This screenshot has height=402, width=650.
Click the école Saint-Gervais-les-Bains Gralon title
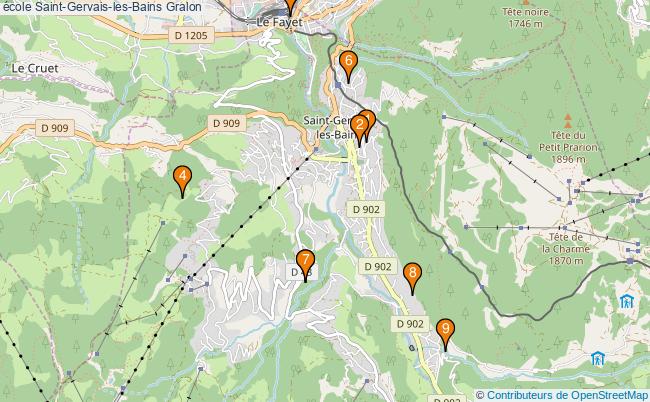click(x=102, y=7)
